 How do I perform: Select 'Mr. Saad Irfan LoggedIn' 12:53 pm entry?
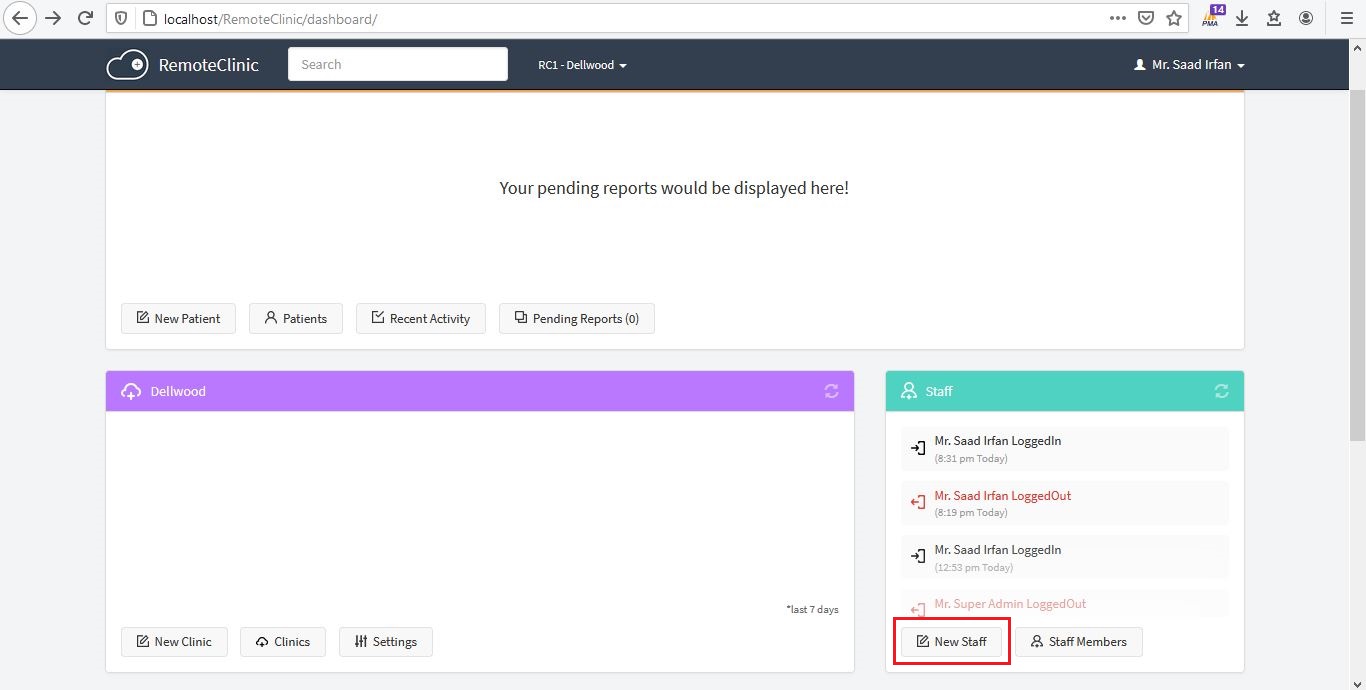[1064, 558]
